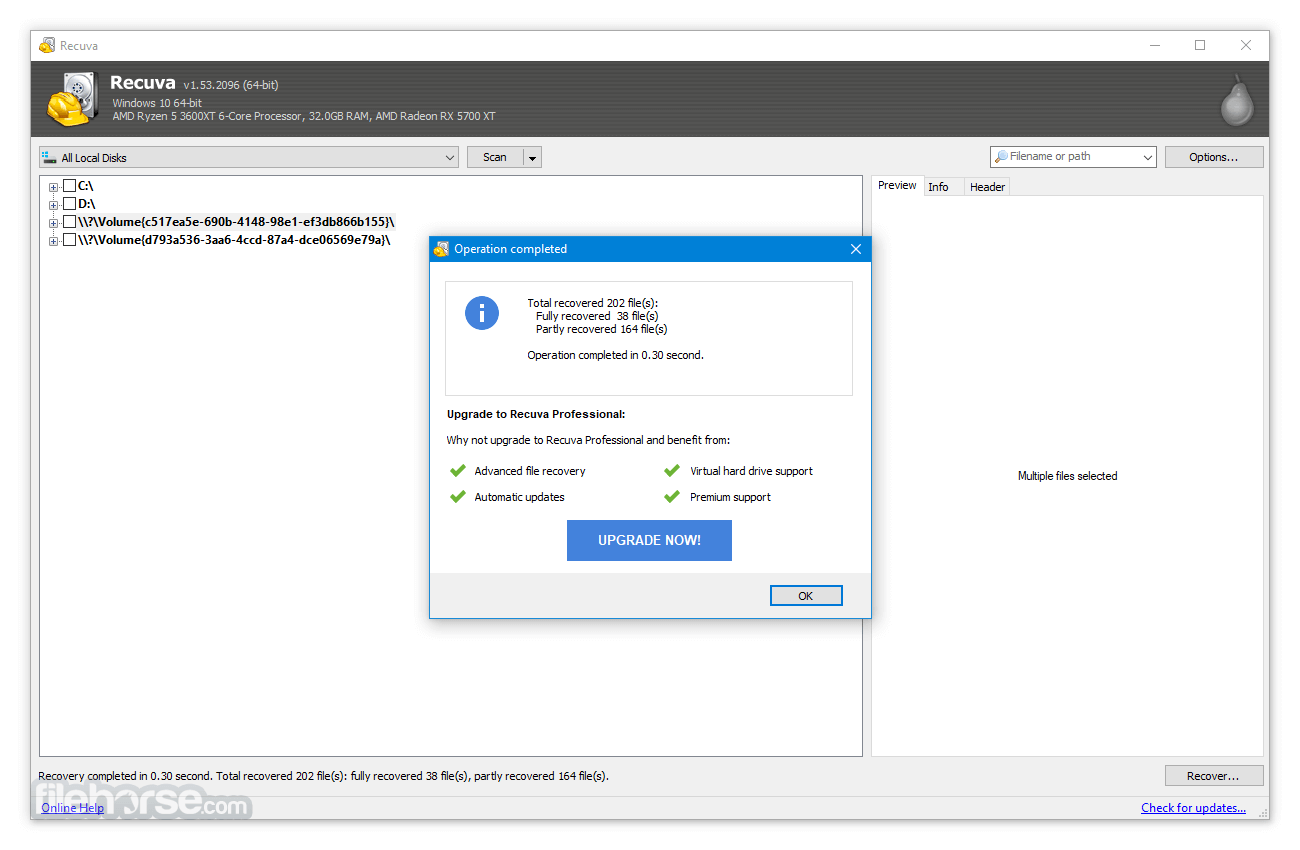Click the Scan button

coord(495,157)
